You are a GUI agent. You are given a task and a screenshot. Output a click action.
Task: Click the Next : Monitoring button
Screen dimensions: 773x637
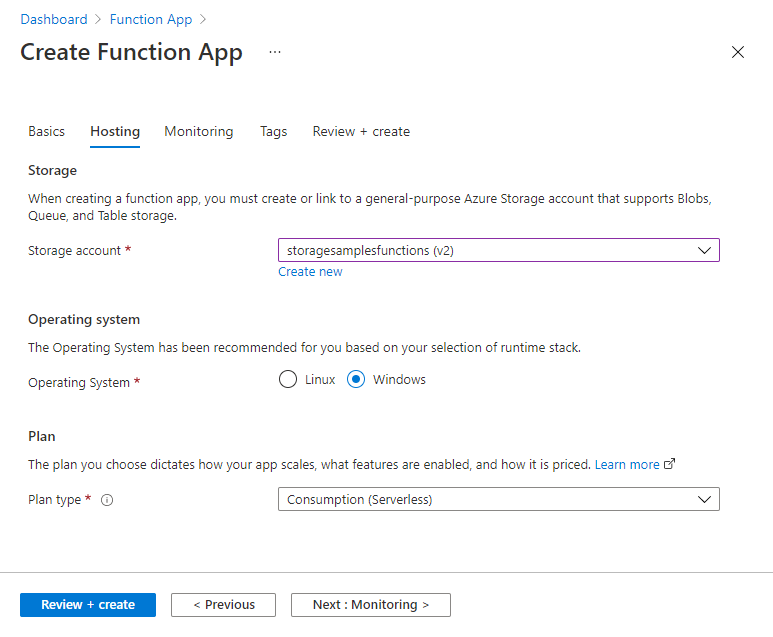pyautogui.click(x=370, y=605)
